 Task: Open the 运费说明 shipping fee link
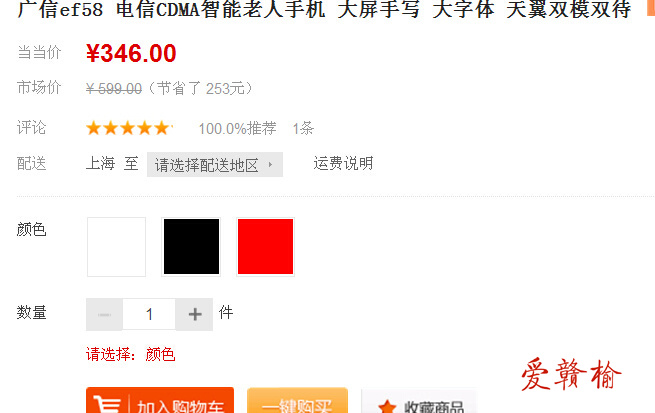coord(343,163)
